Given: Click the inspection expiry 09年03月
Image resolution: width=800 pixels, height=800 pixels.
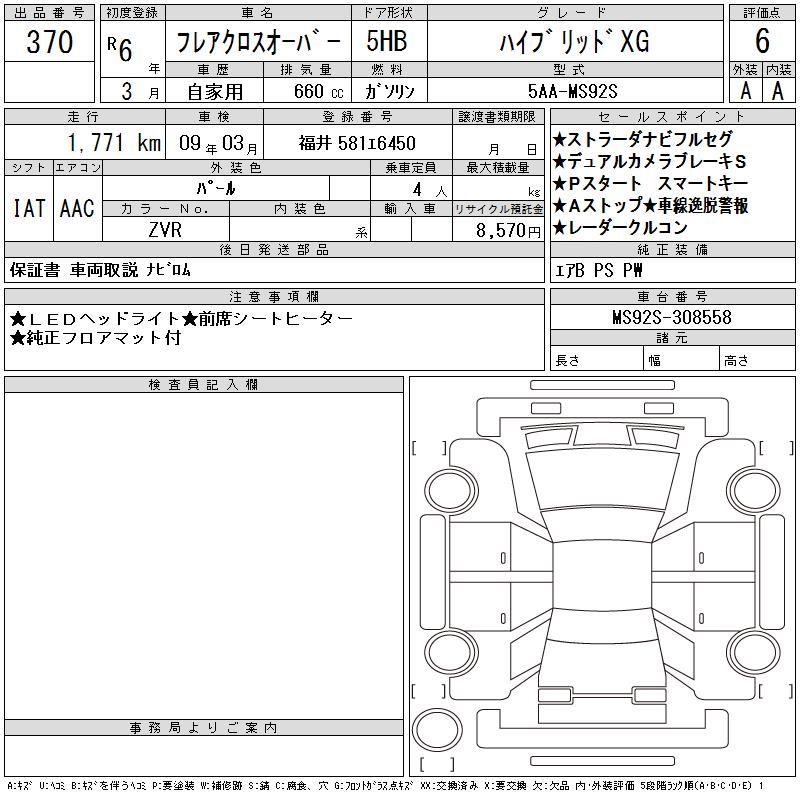Looking at the screenshot, I should [x=218, y=144].
